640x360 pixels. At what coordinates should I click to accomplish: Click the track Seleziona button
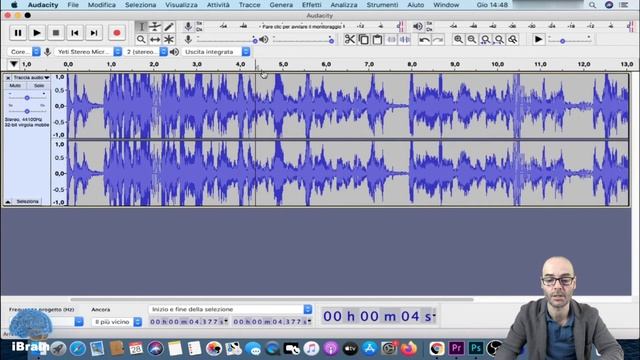[28, 202]
